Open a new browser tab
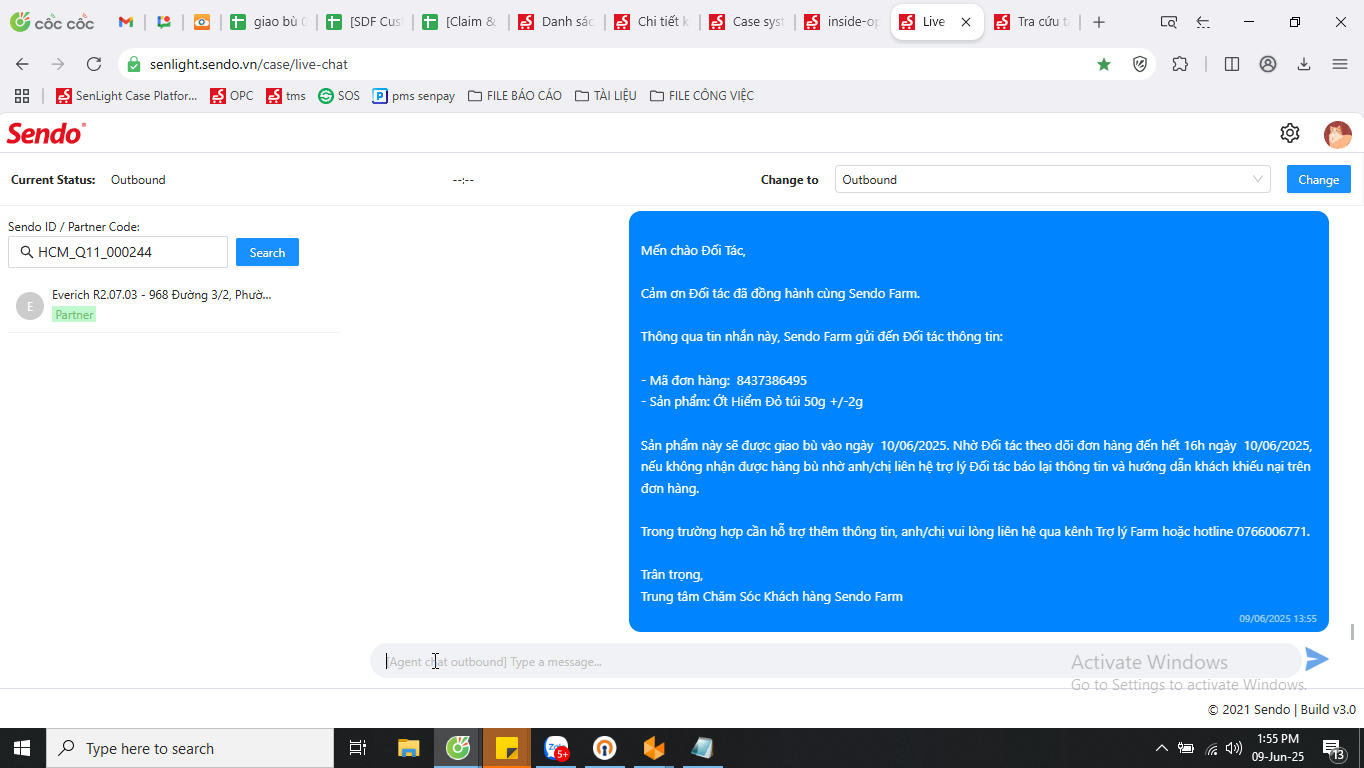Viewport: 1364px width, 768px height. pyautogui.click(x=1099, y=22)
